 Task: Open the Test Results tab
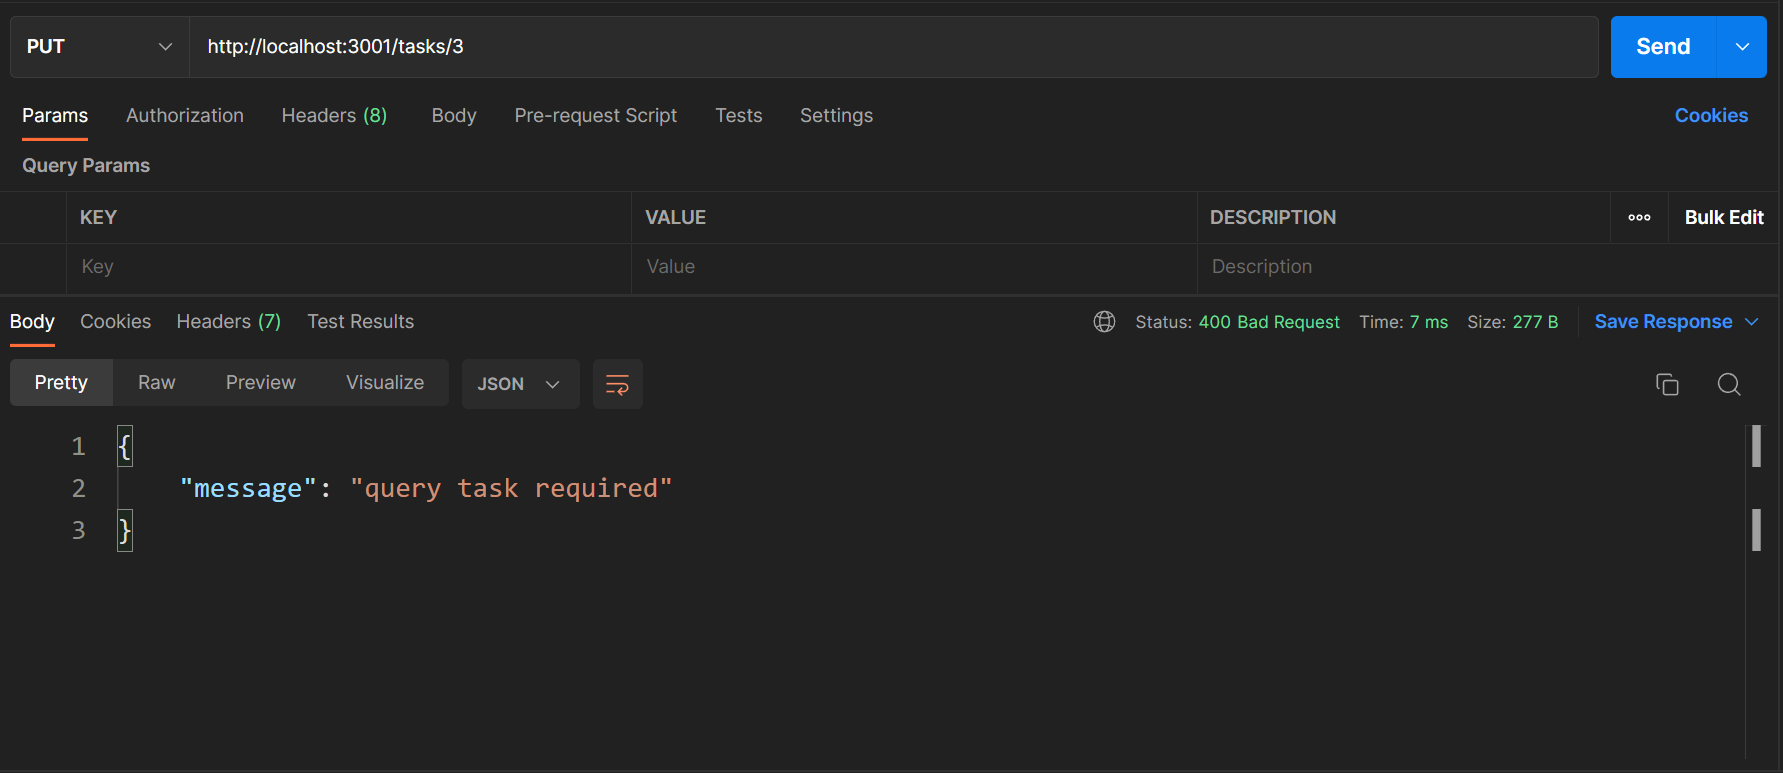tap(361, 322)
